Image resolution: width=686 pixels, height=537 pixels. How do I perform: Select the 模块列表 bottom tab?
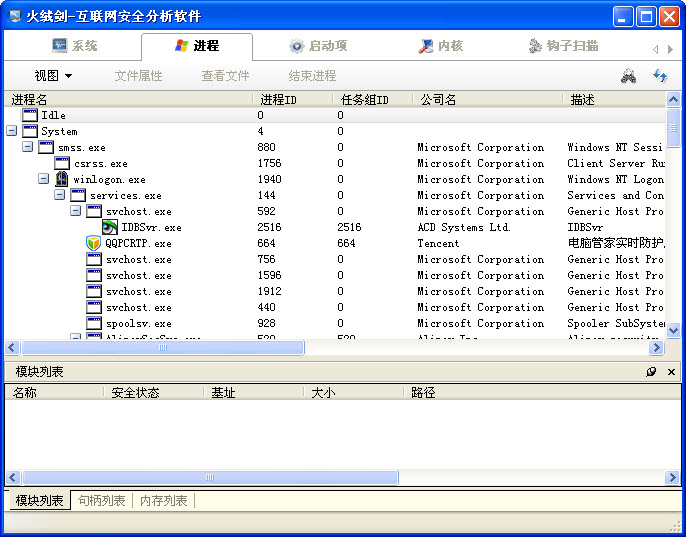(39, 500)
